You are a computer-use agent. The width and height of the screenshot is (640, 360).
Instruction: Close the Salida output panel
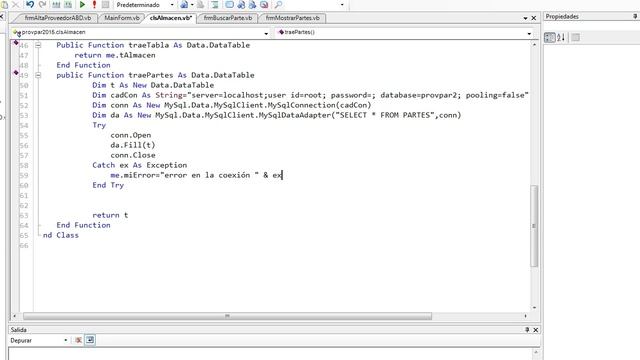[x=536, y=330]
